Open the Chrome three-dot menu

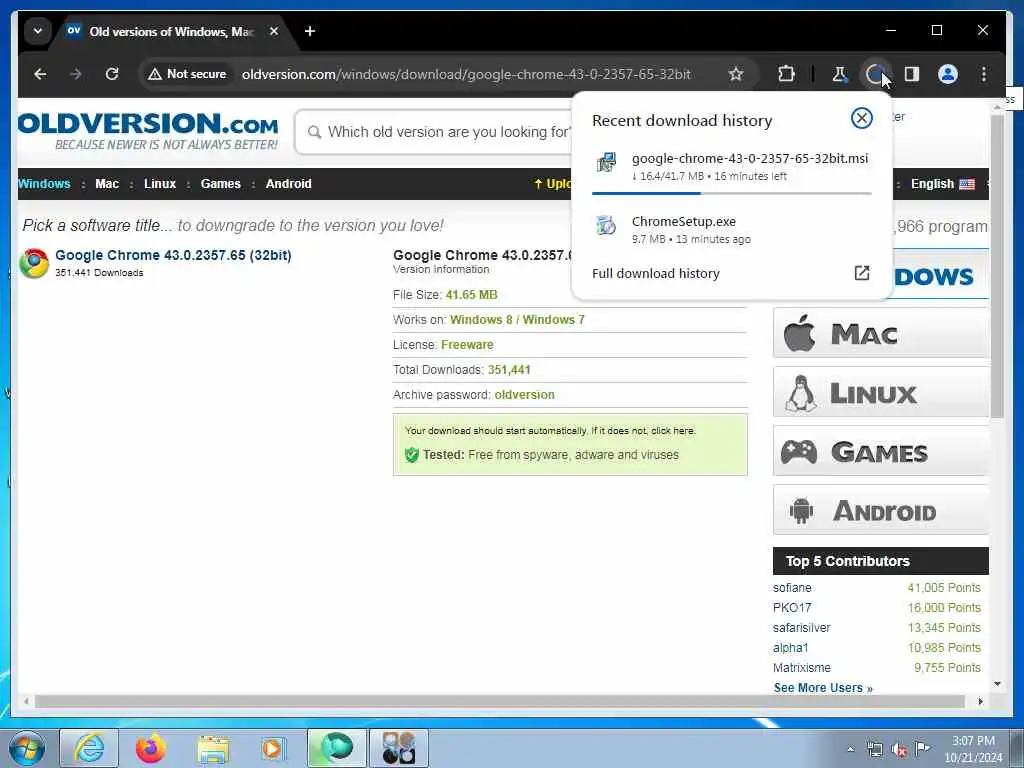tap(984, 74)
